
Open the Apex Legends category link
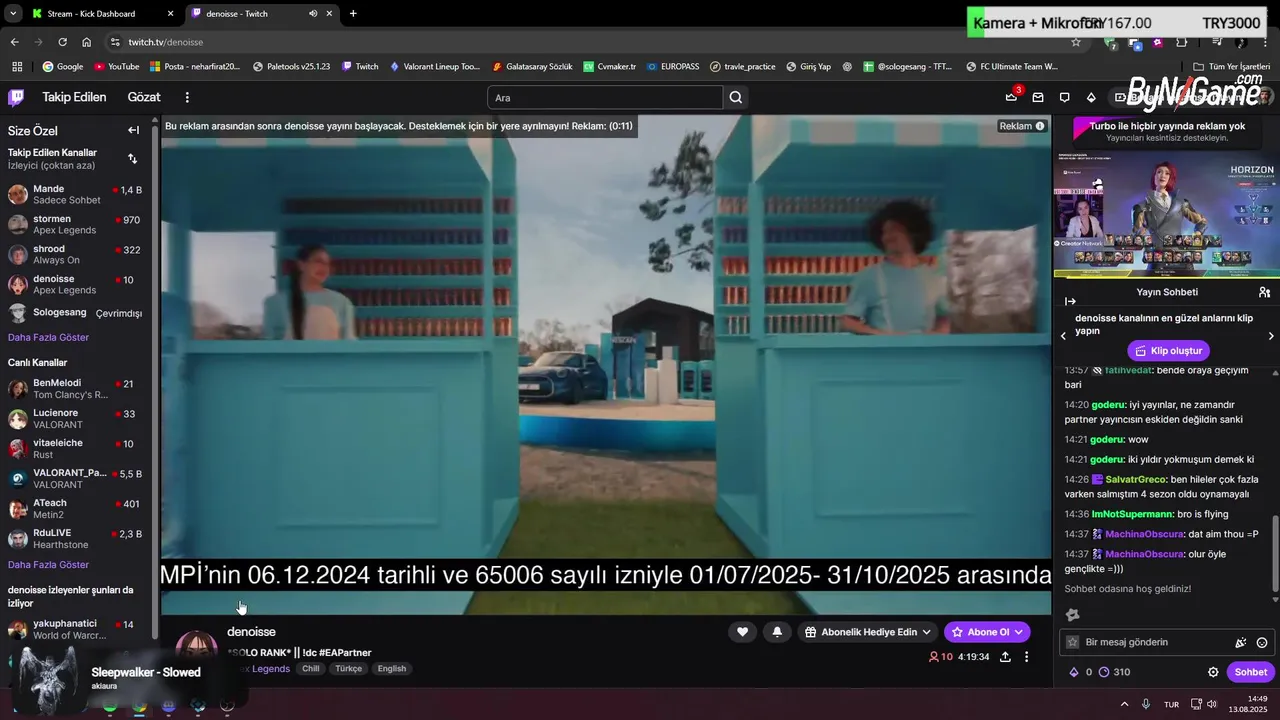[x=260, y=668]
